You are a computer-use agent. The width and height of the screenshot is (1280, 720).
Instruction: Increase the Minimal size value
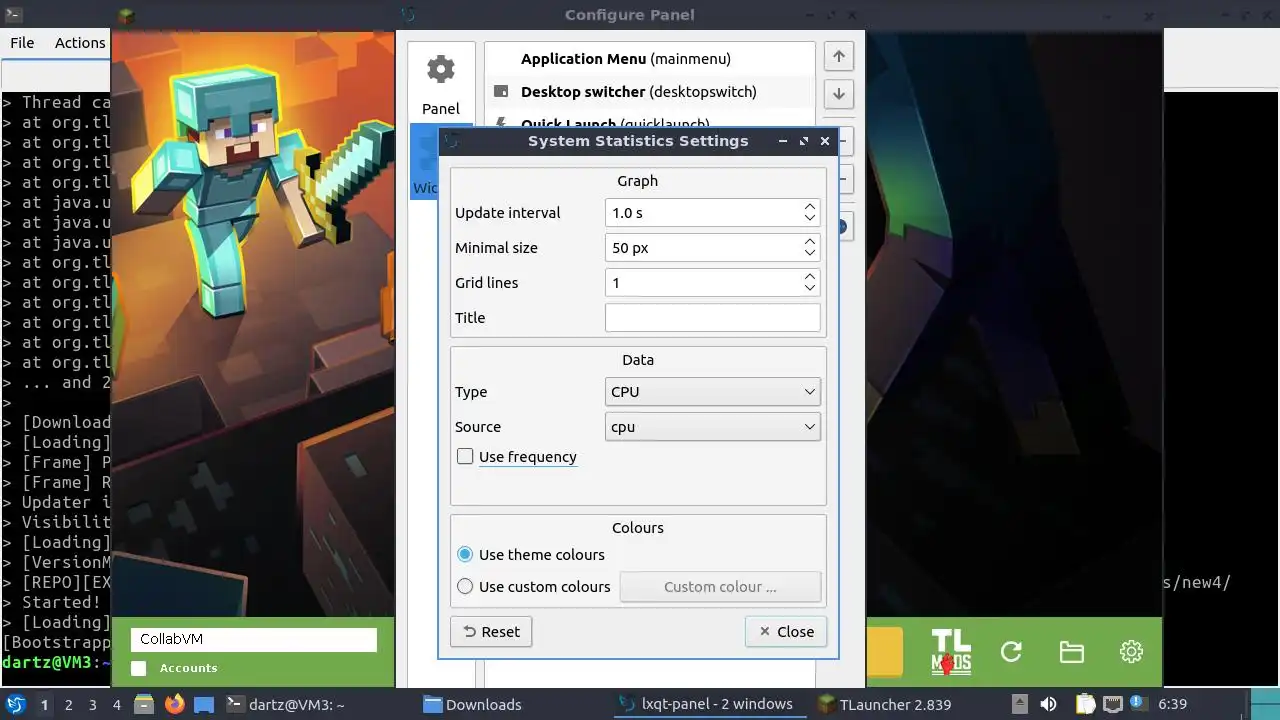tap(810, 241)
